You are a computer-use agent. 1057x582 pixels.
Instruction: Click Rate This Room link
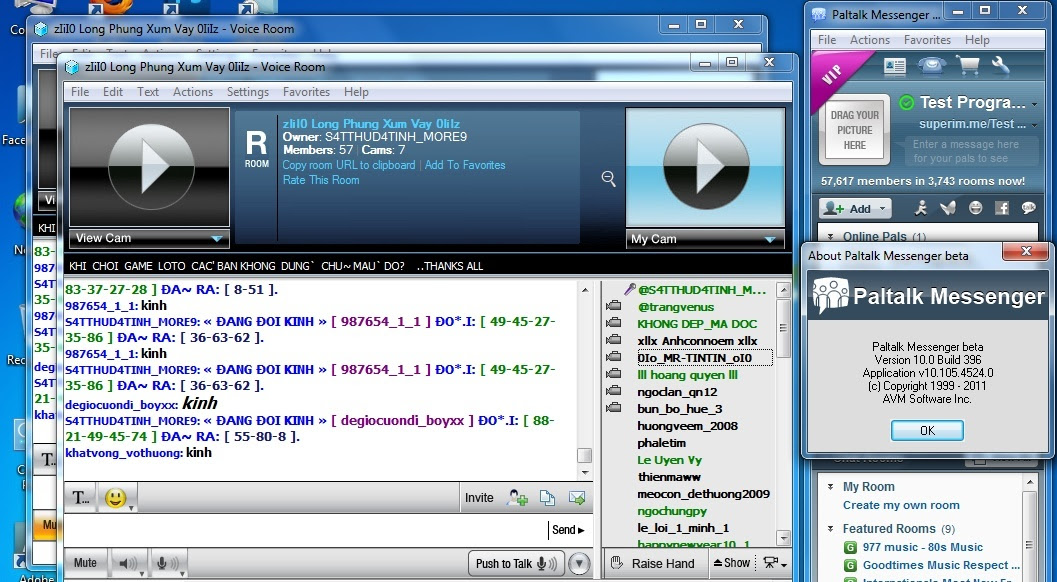point(321,180)
